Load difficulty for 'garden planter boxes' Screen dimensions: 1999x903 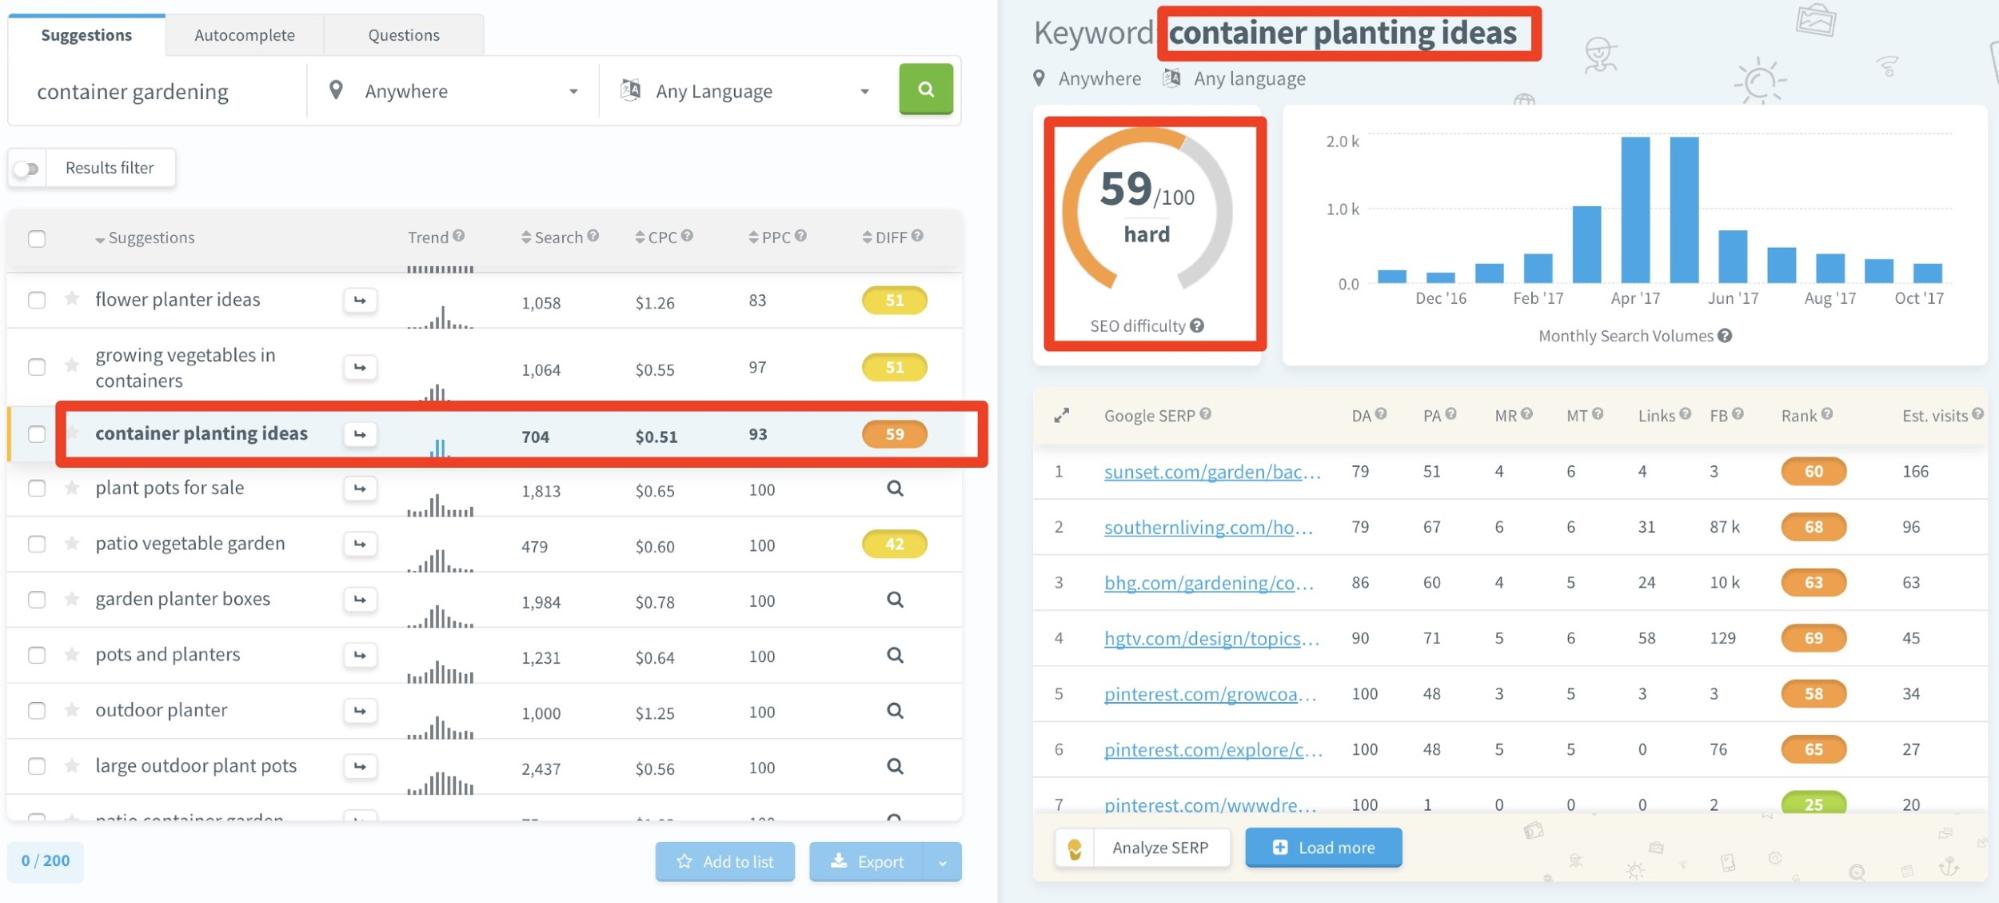895,600
